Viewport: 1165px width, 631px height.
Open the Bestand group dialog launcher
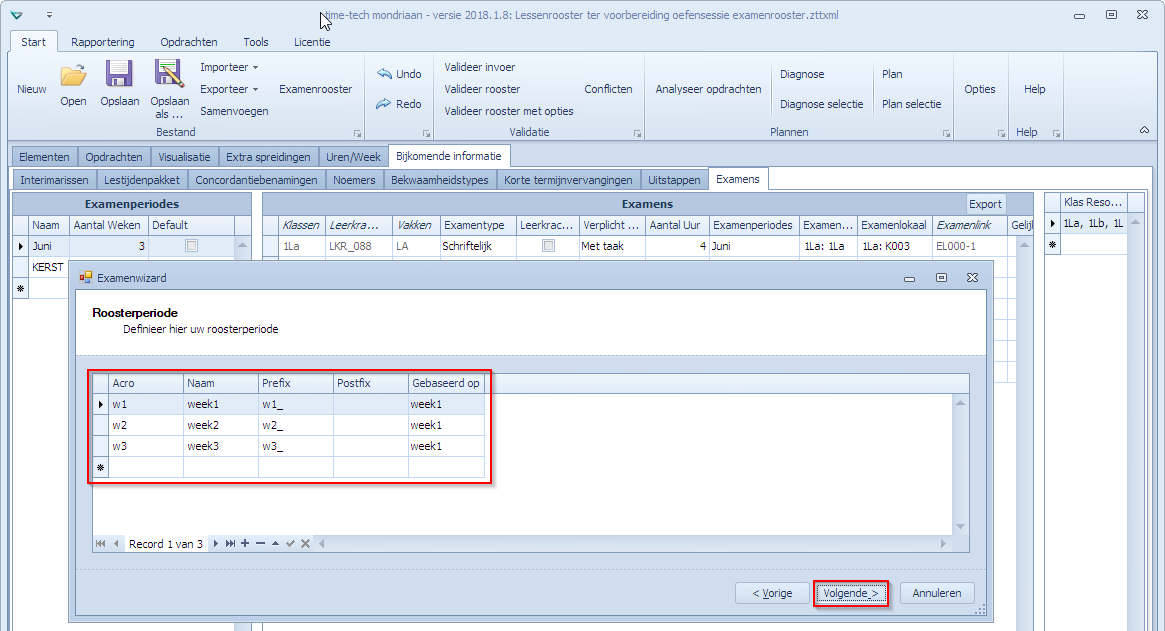(357, 134)
